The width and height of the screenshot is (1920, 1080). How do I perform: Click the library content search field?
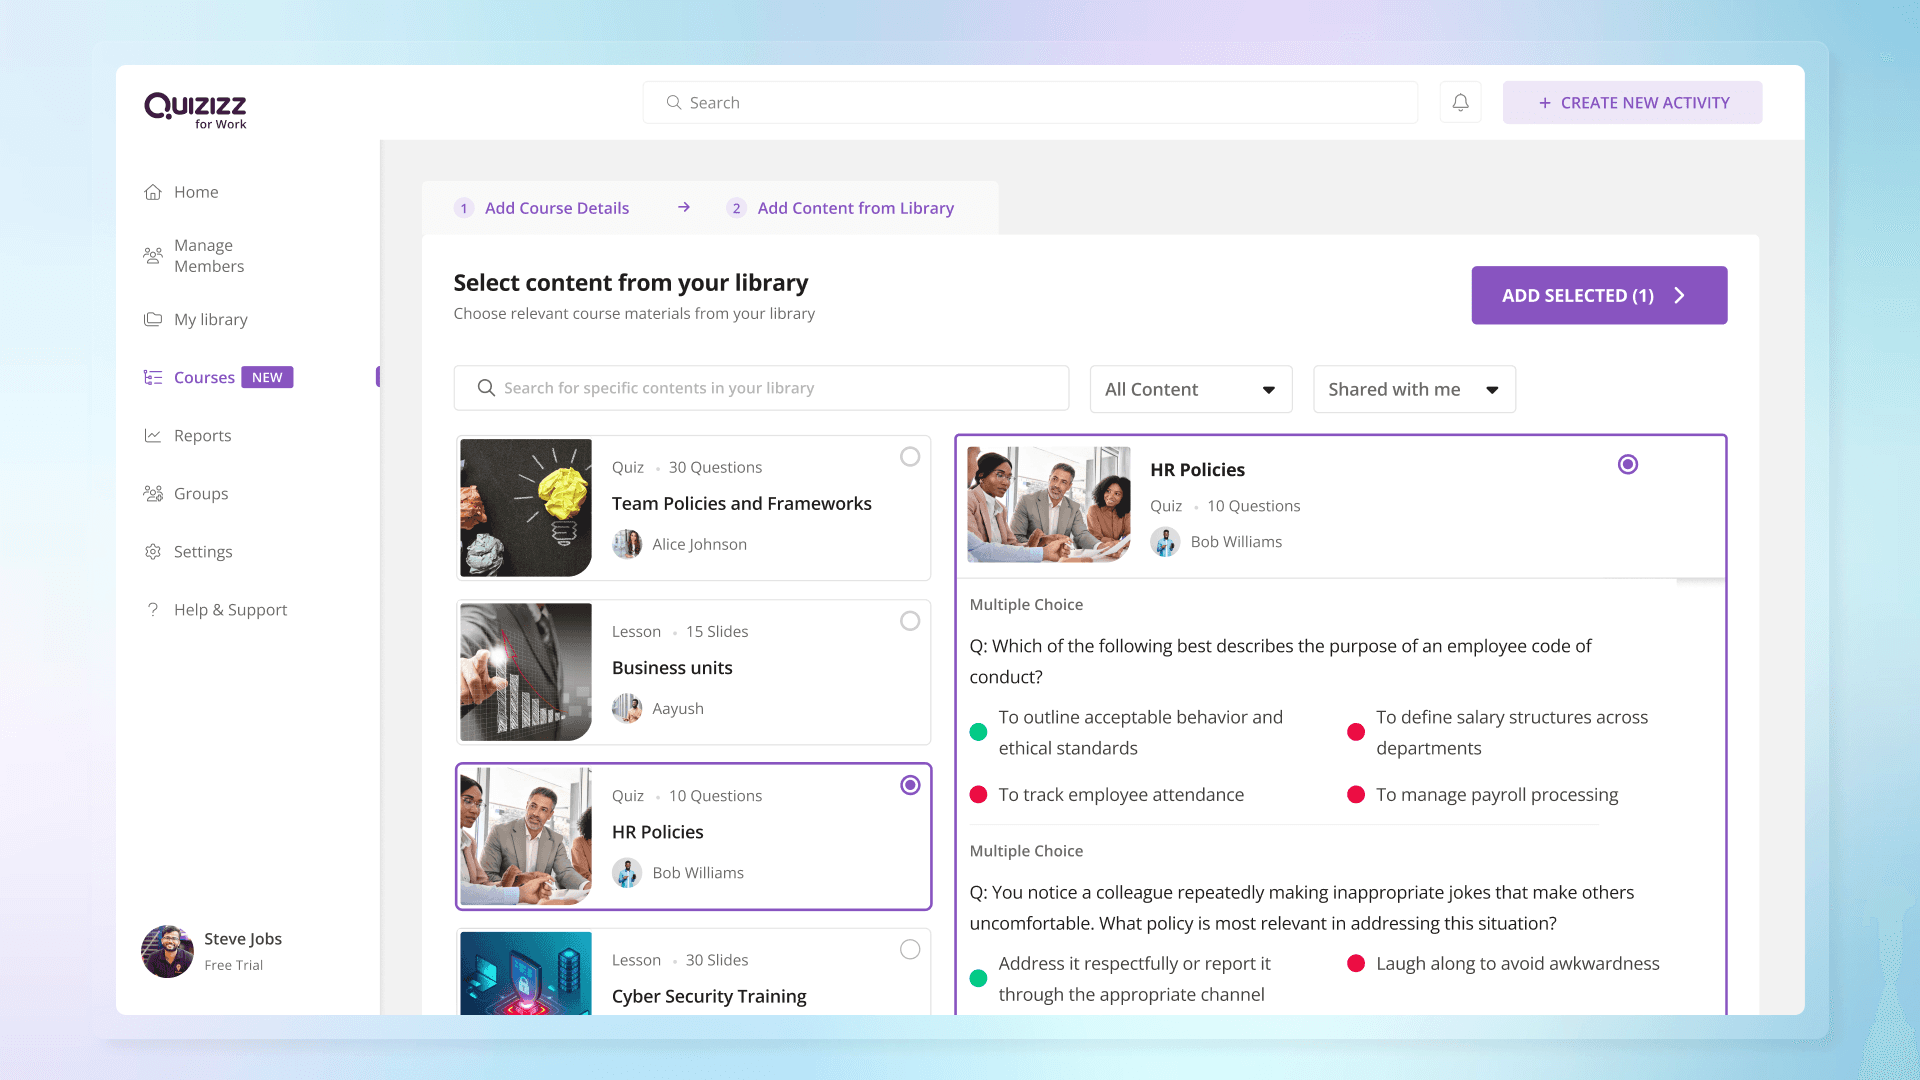coord(760,388)
